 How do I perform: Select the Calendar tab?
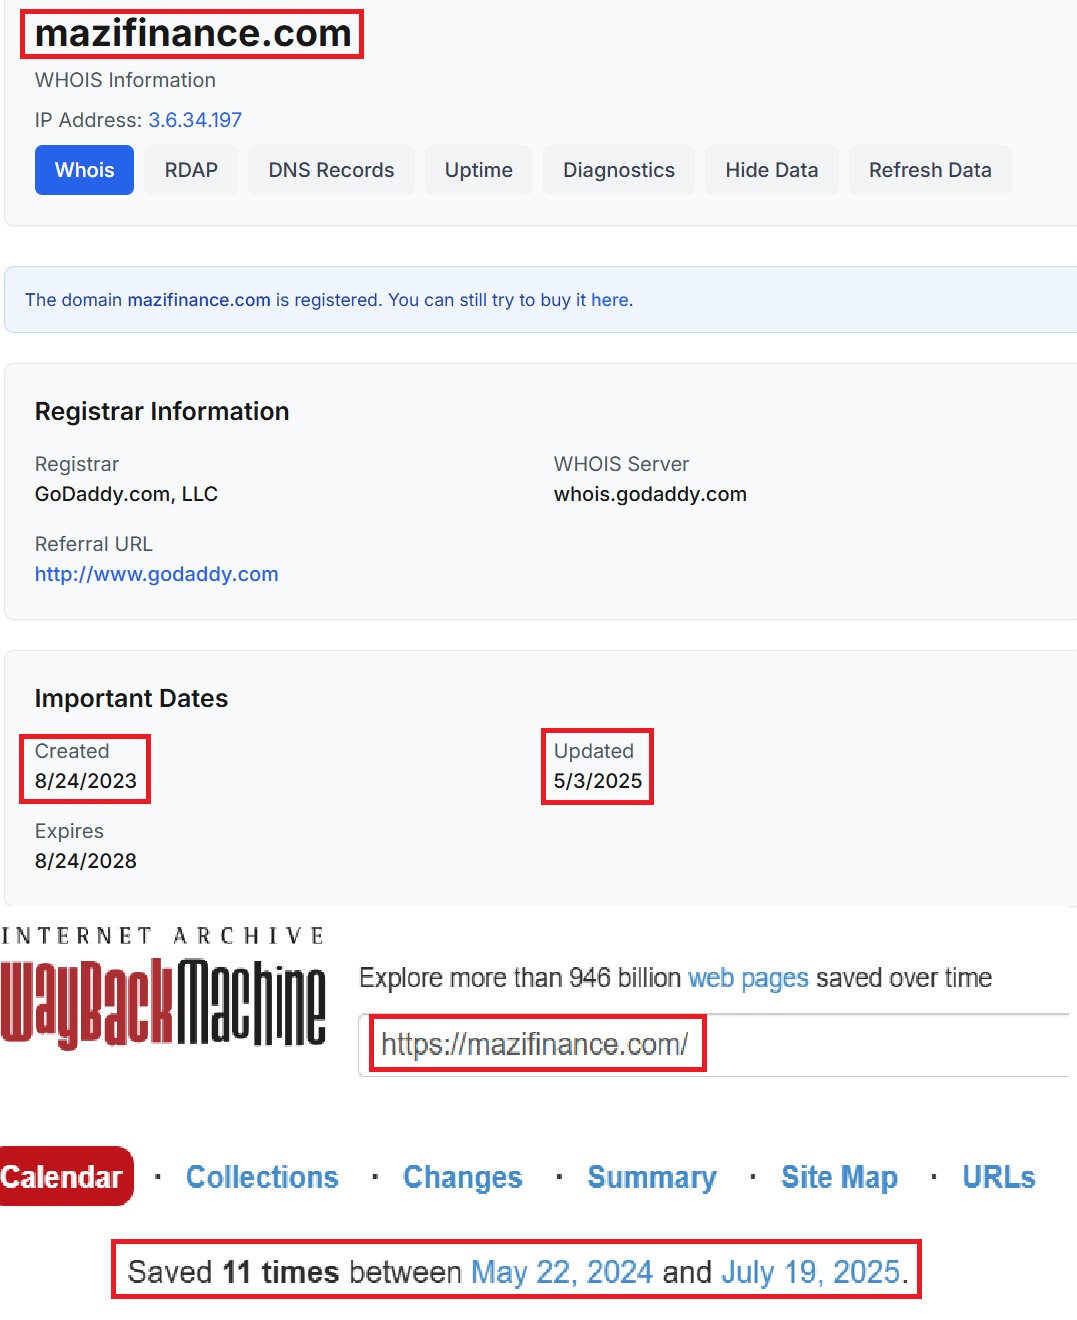point(62,1177)
